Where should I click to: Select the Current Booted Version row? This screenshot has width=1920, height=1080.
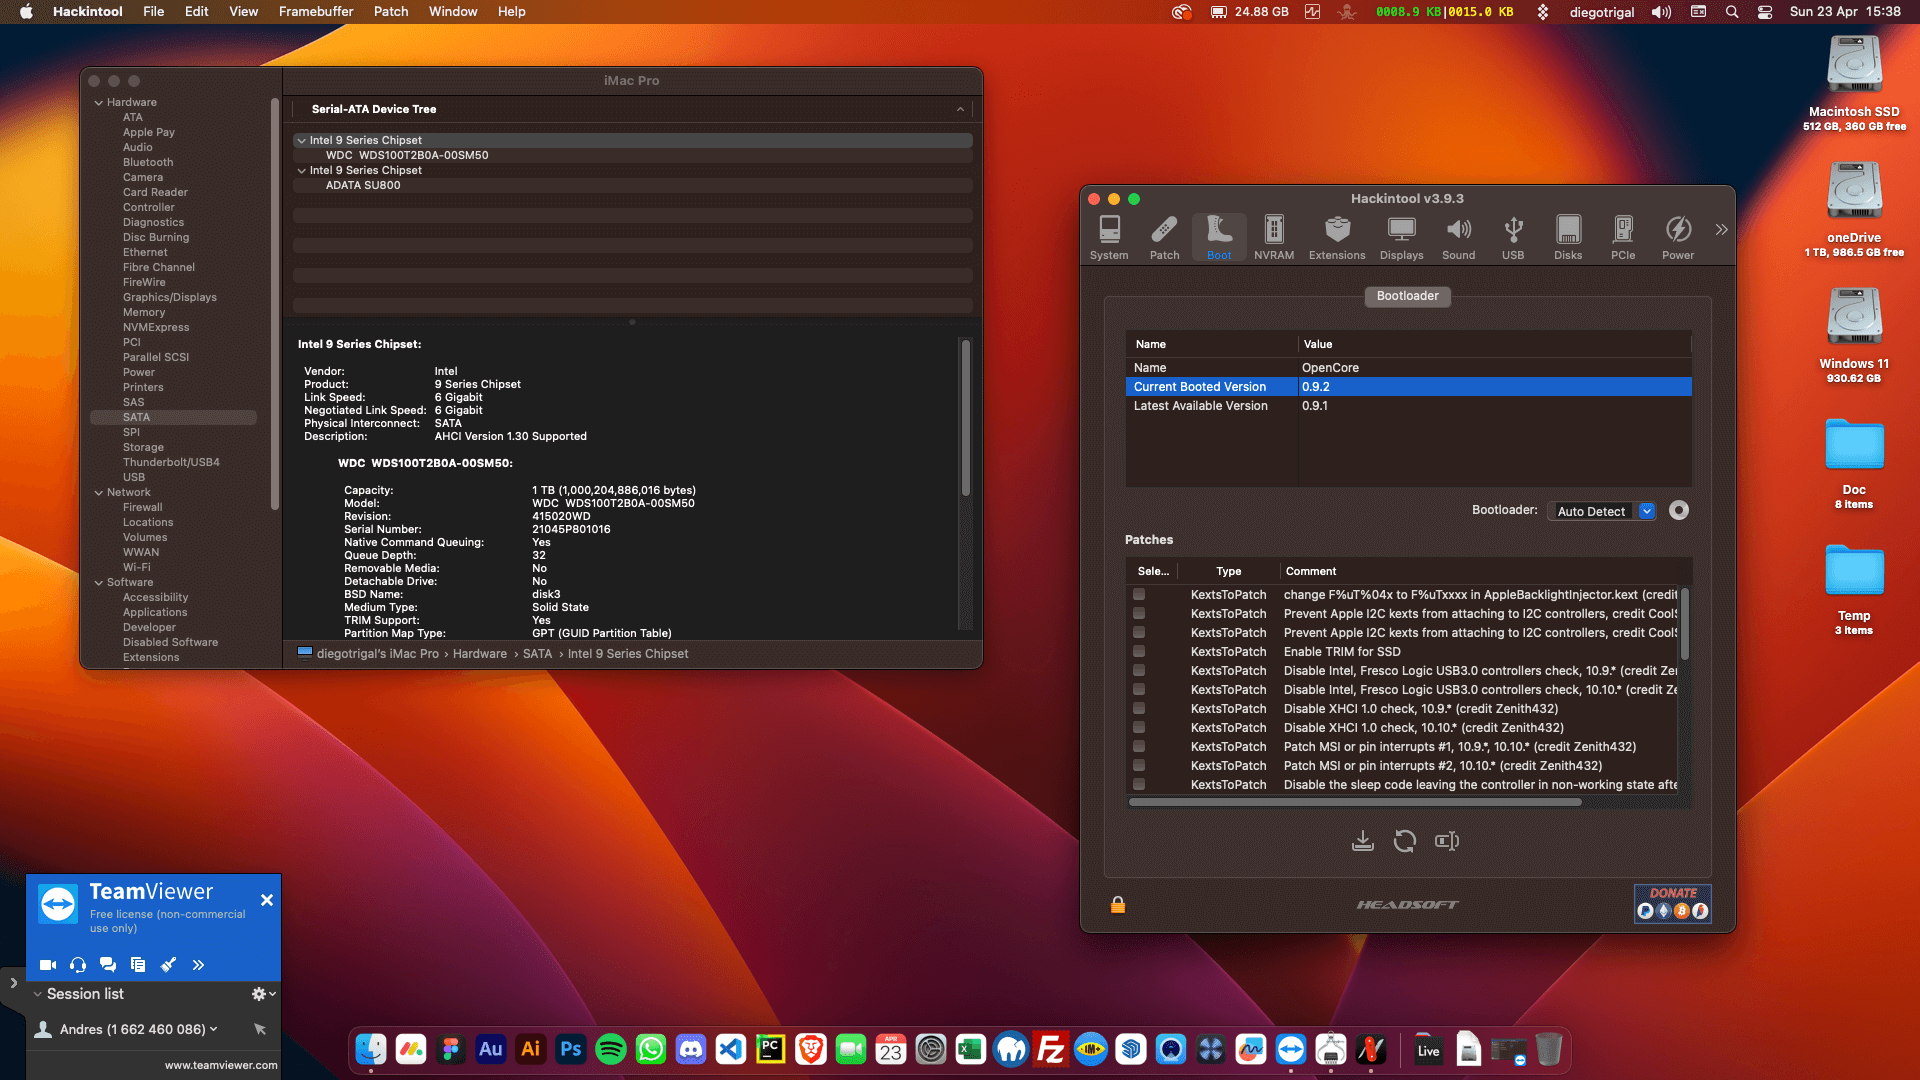click(x=1408, y=387)
